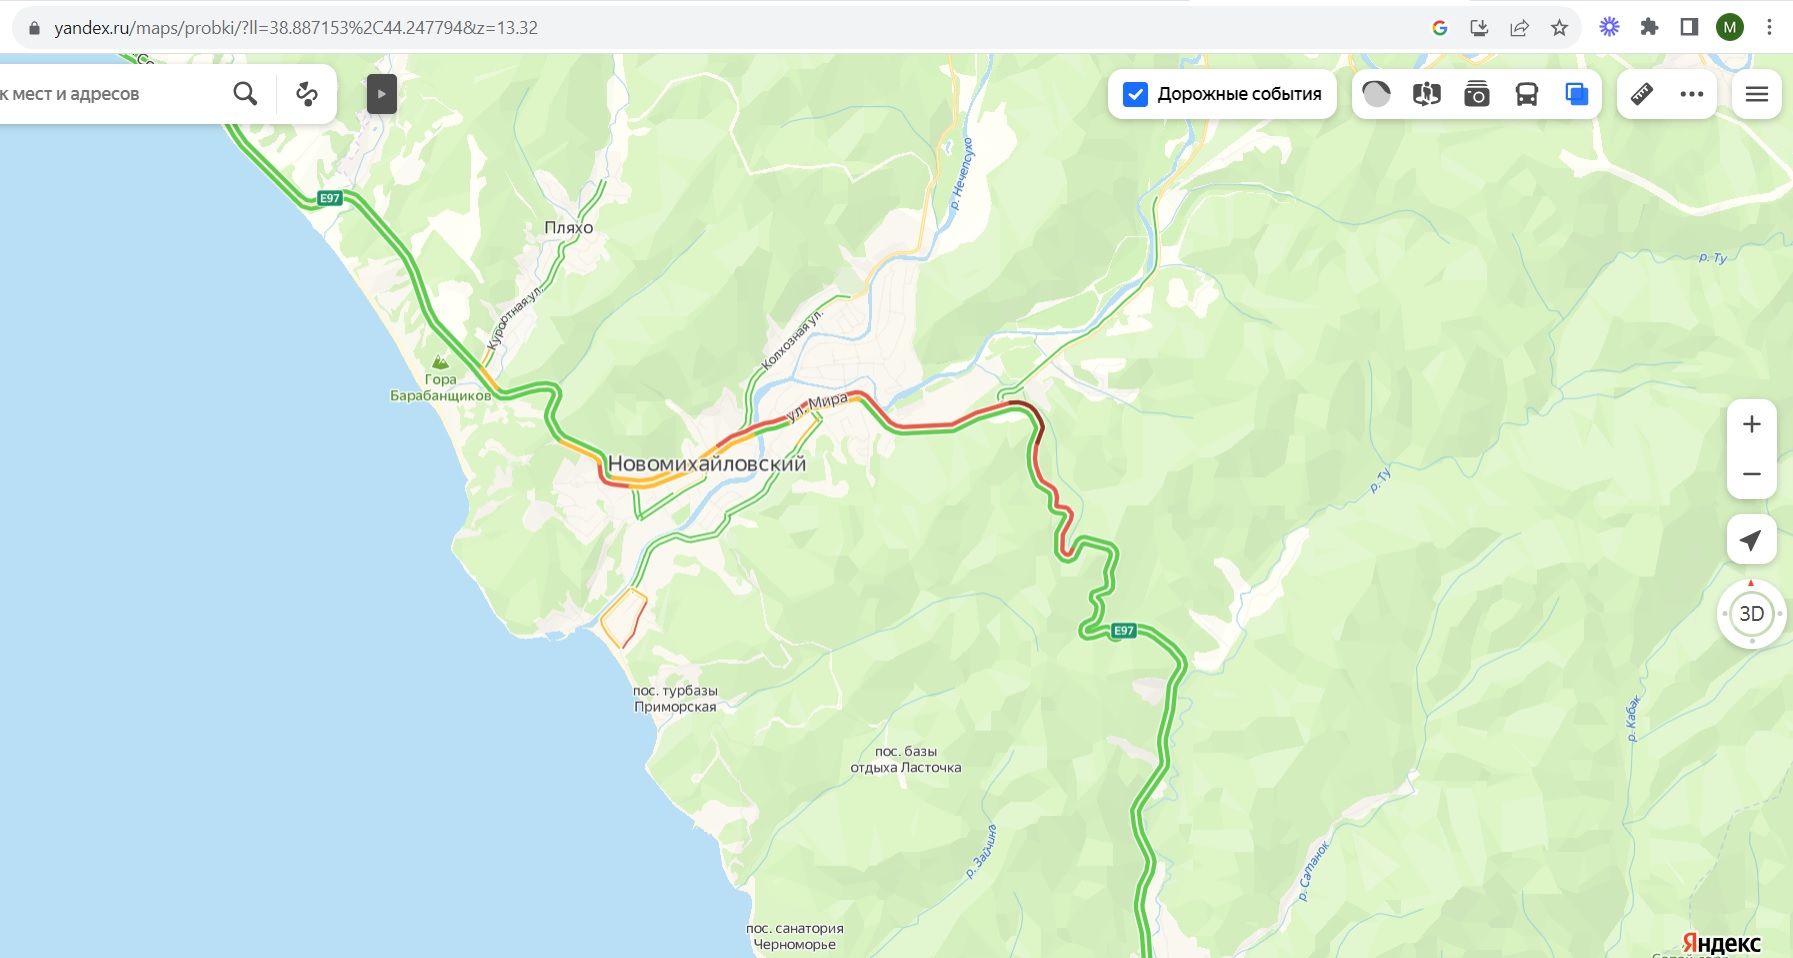Locate me with the arrow button
The image size is (1793, 958).
click(1752, 540)
